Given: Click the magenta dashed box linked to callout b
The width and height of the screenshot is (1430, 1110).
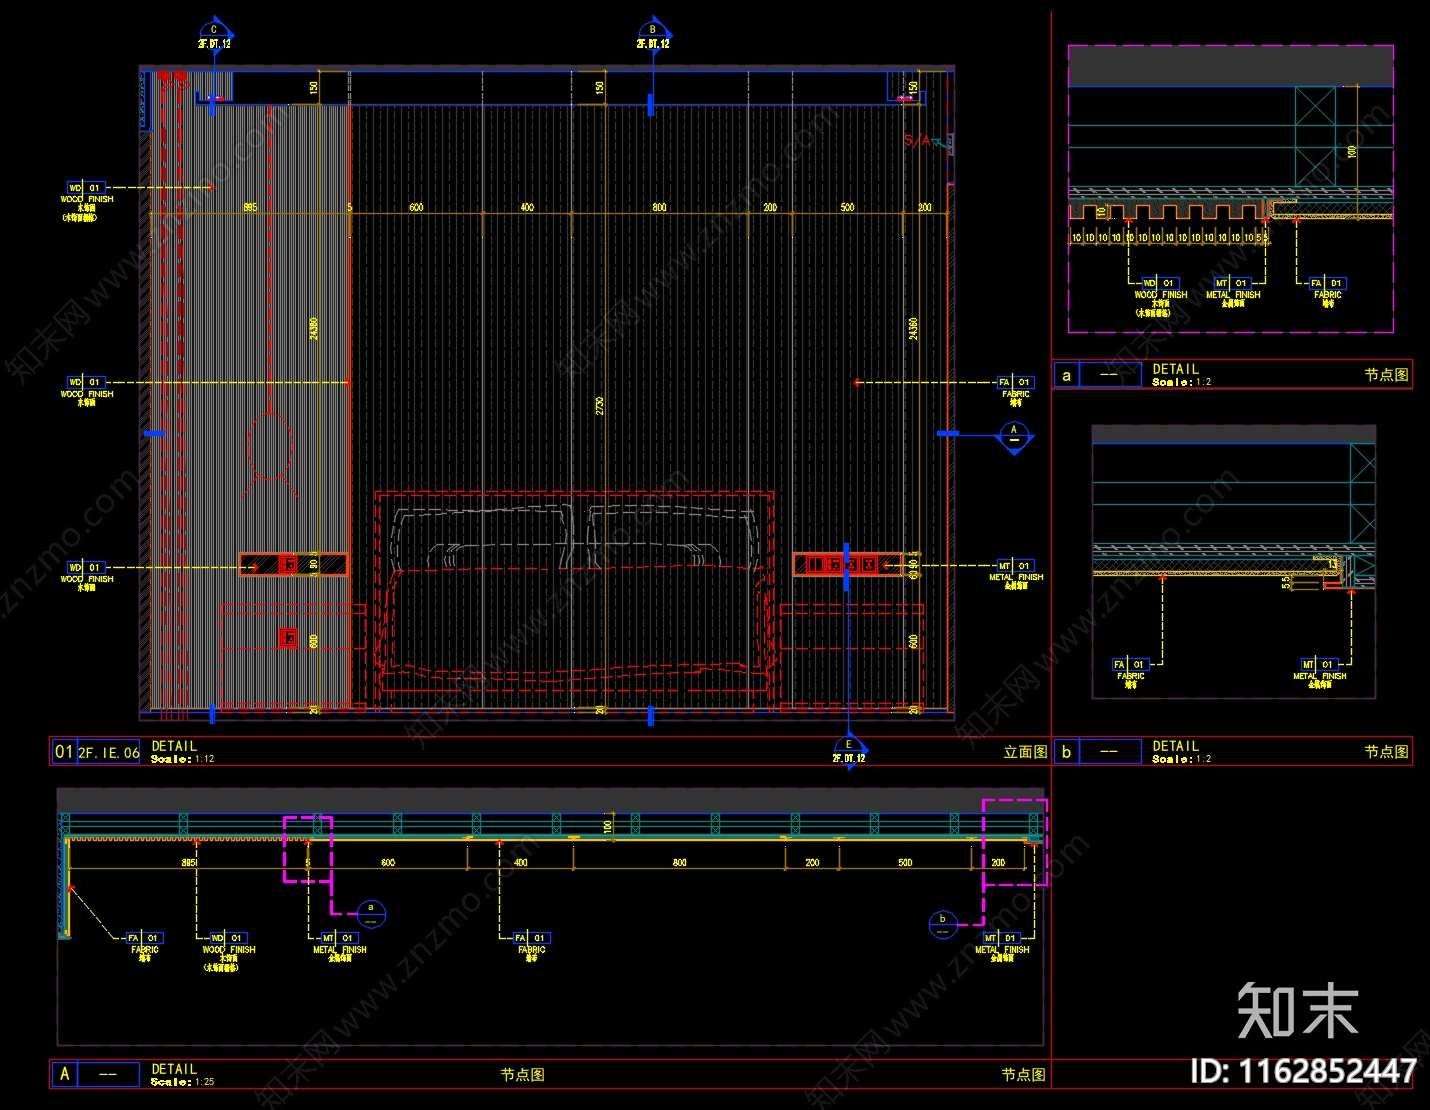Looking at the screenshot, I should [1015, 842].
